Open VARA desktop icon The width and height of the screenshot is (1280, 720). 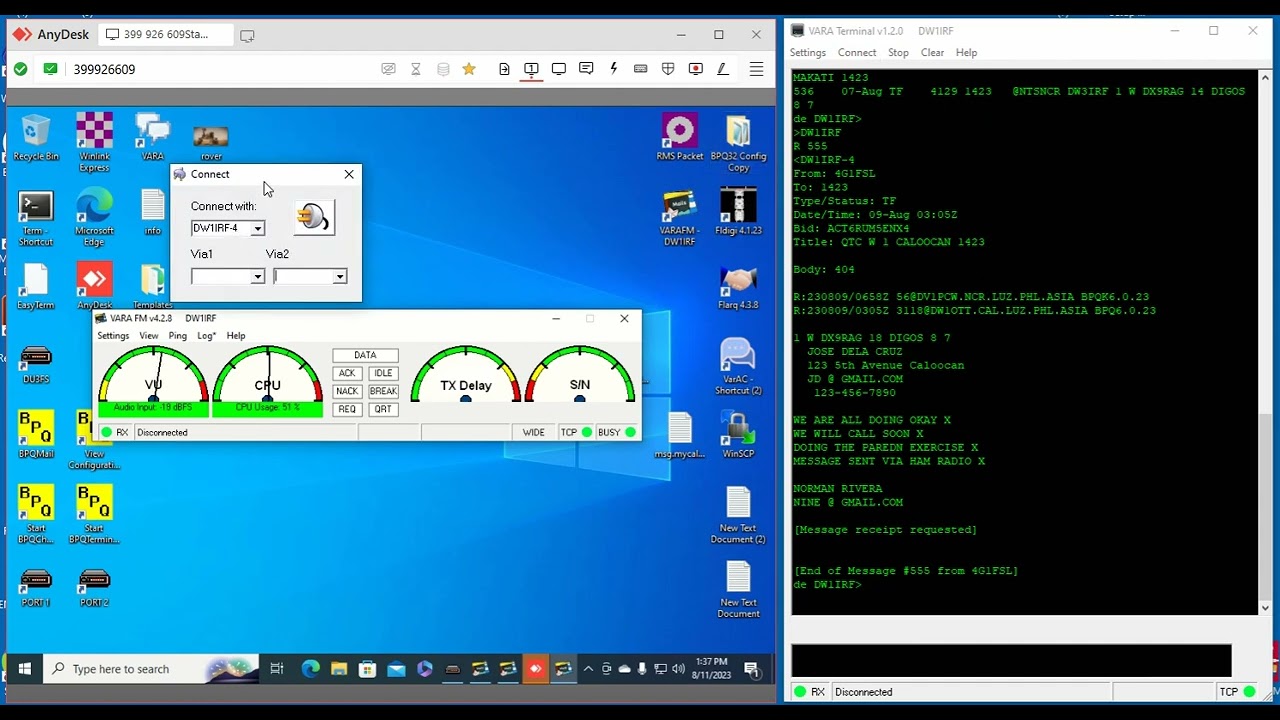(x=152, y=137)
